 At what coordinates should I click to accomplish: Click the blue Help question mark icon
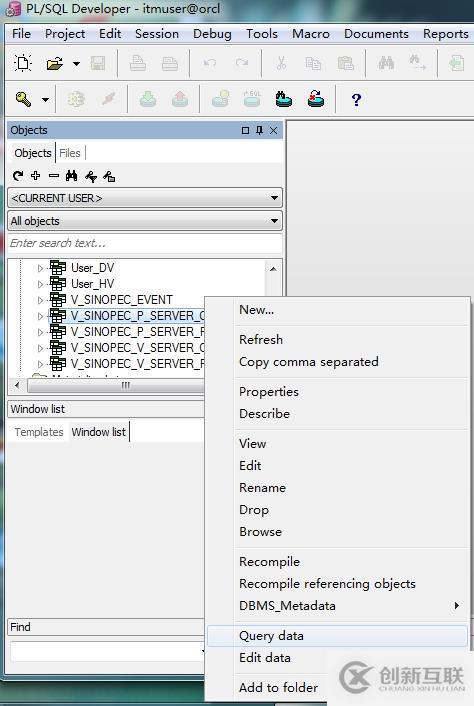[x=356, y=100]
